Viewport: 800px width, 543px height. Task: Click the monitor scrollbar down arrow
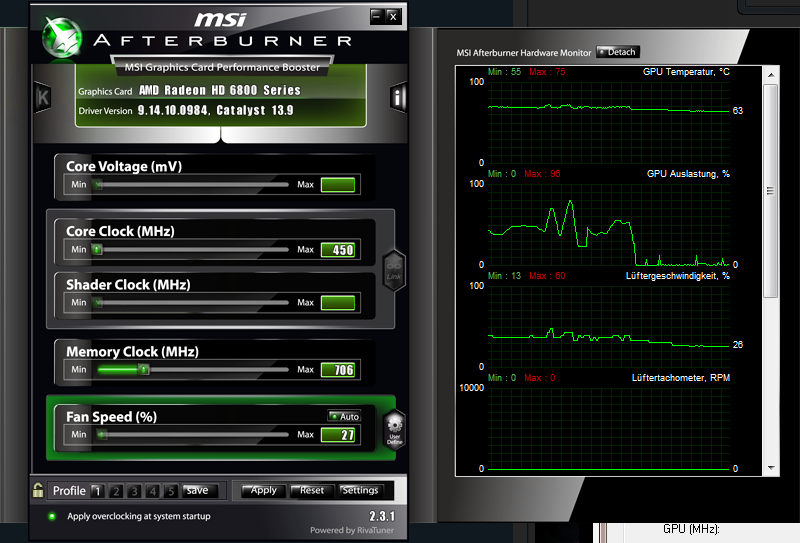(771, 467)
